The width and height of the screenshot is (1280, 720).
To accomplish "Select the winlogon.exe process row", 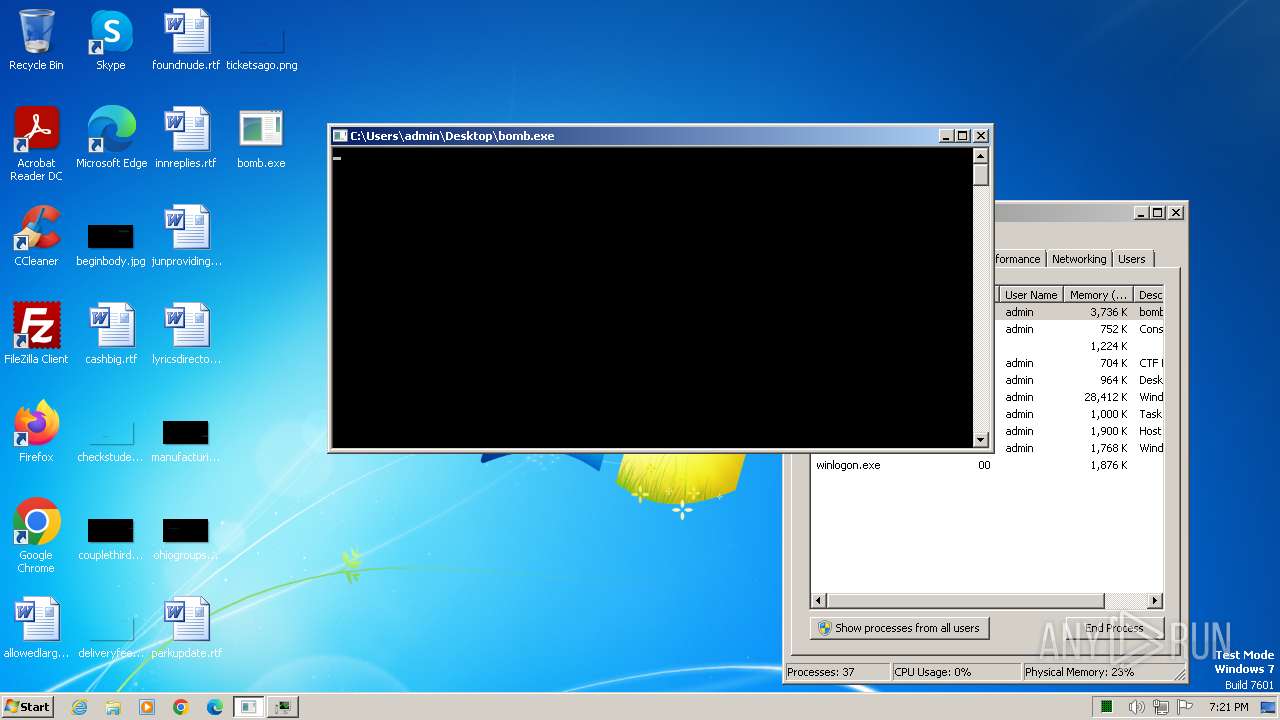I will 987,465.
